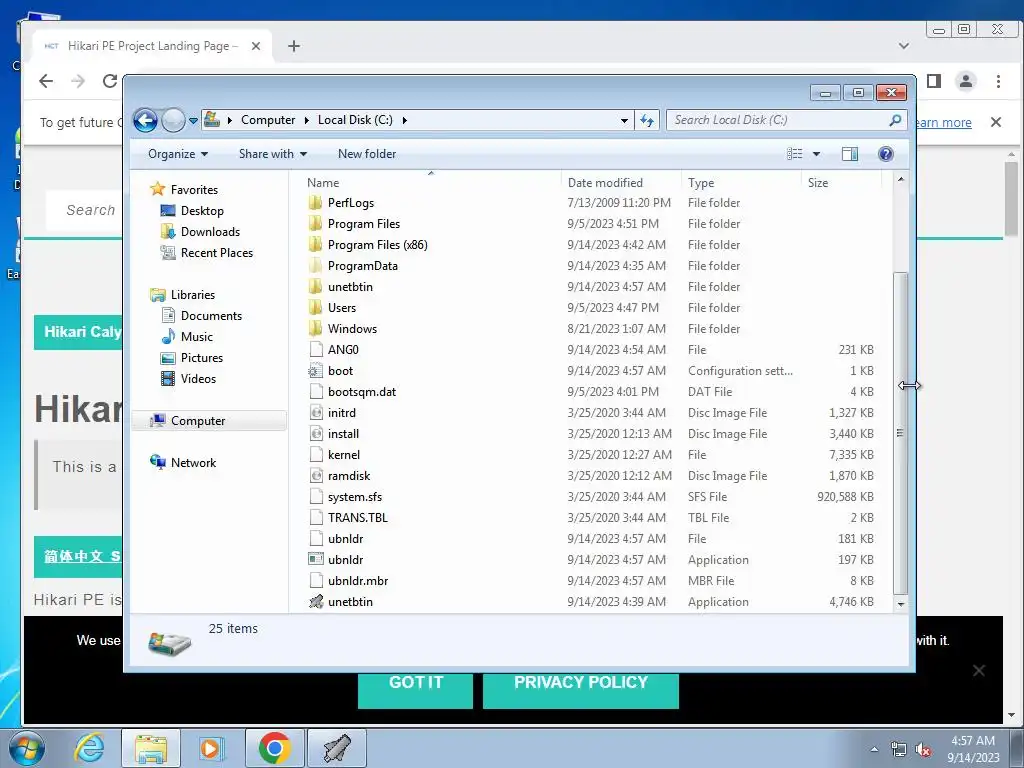Open the Organize menu
Image resolution: width=1024 pixels, height=768 pixels.
pos(178,154)
